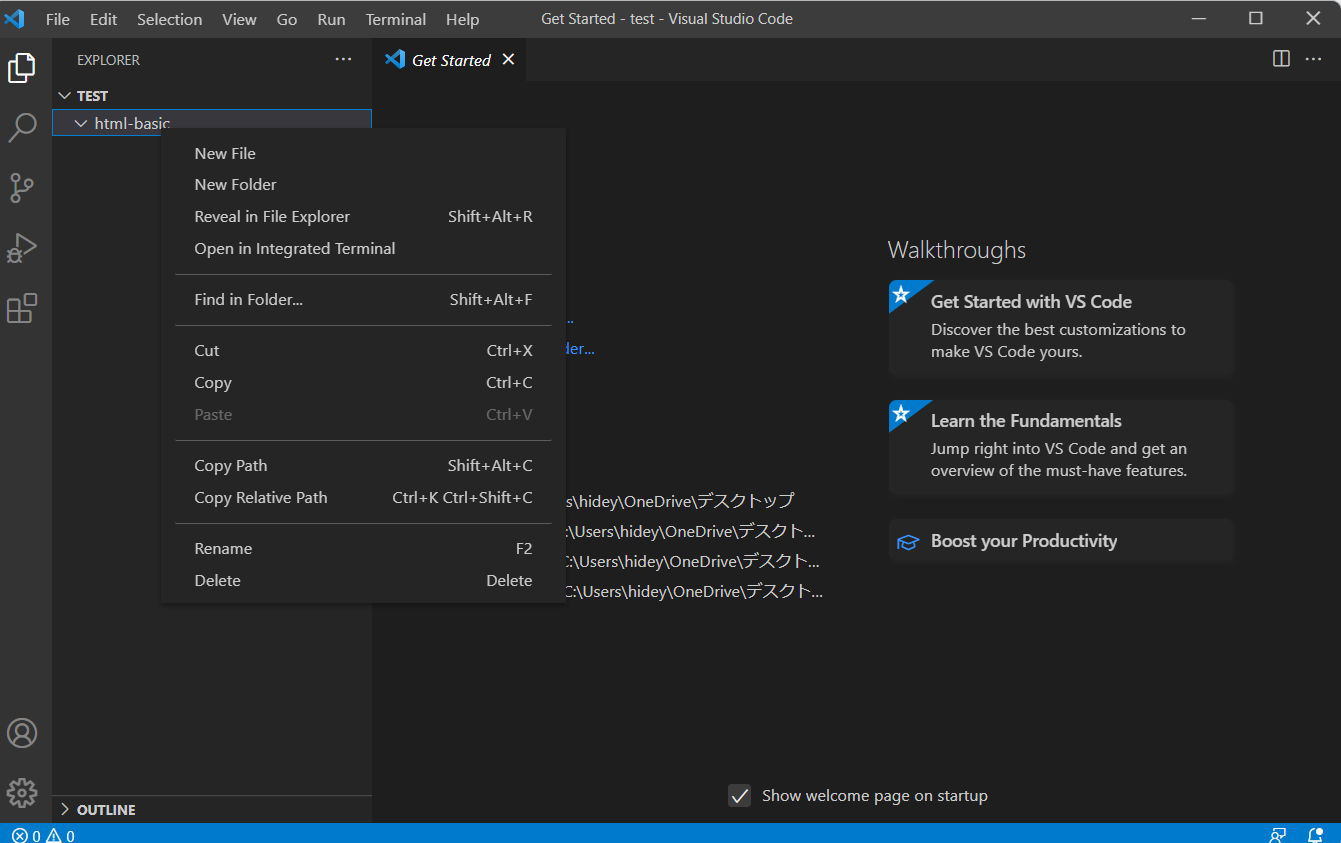Click the html-basic folder name
This screenshot has height=843, width=1341.
point(132,124)
